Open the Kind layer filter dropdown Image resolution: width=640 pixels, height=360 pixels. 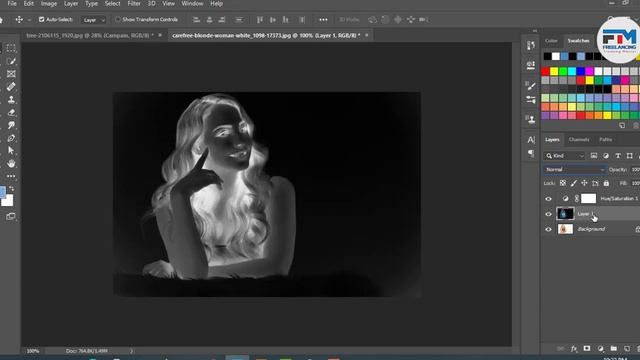tap(565, 156)
